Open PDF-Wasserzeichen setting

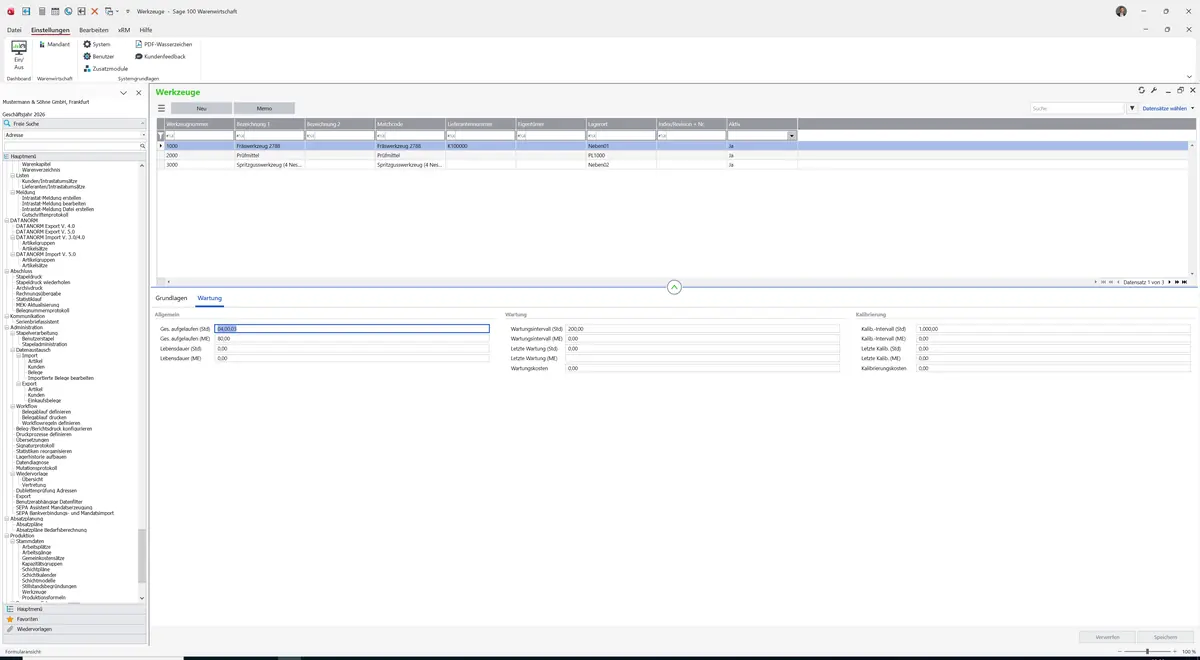click(x=164, y=44)
